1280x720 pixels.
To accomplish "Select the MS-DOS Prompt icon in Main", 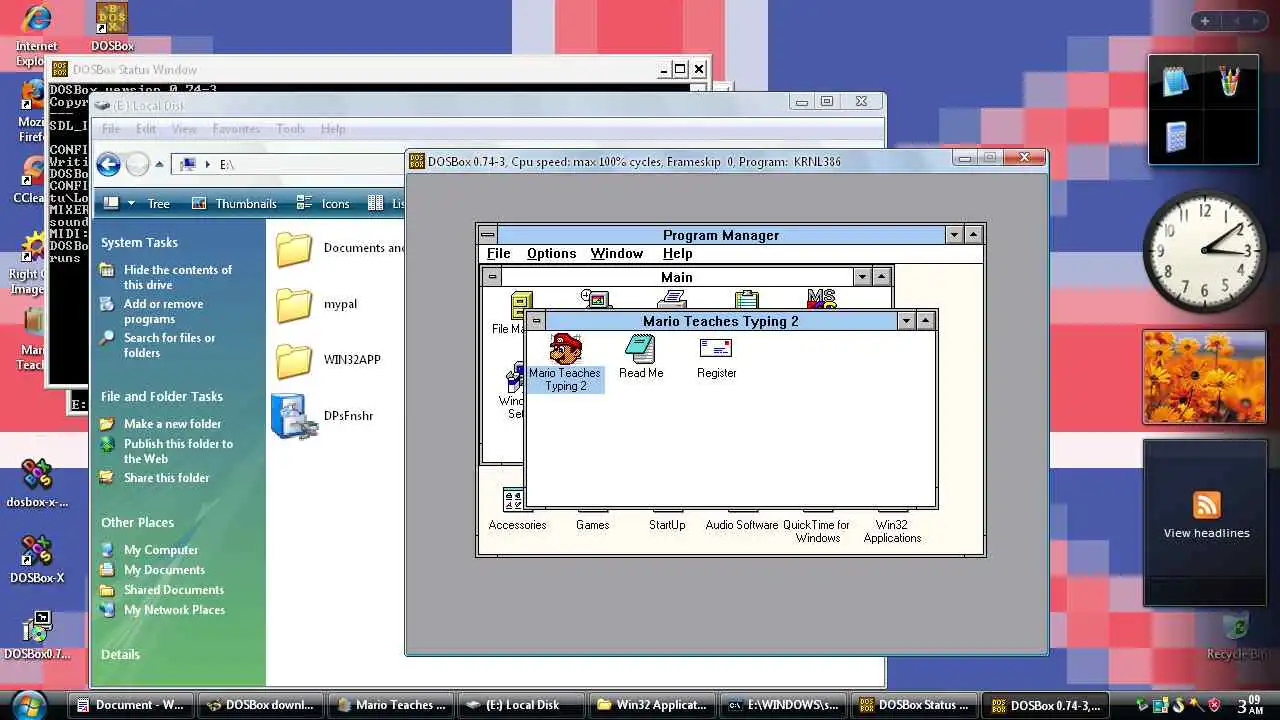I will click(822, 299).
